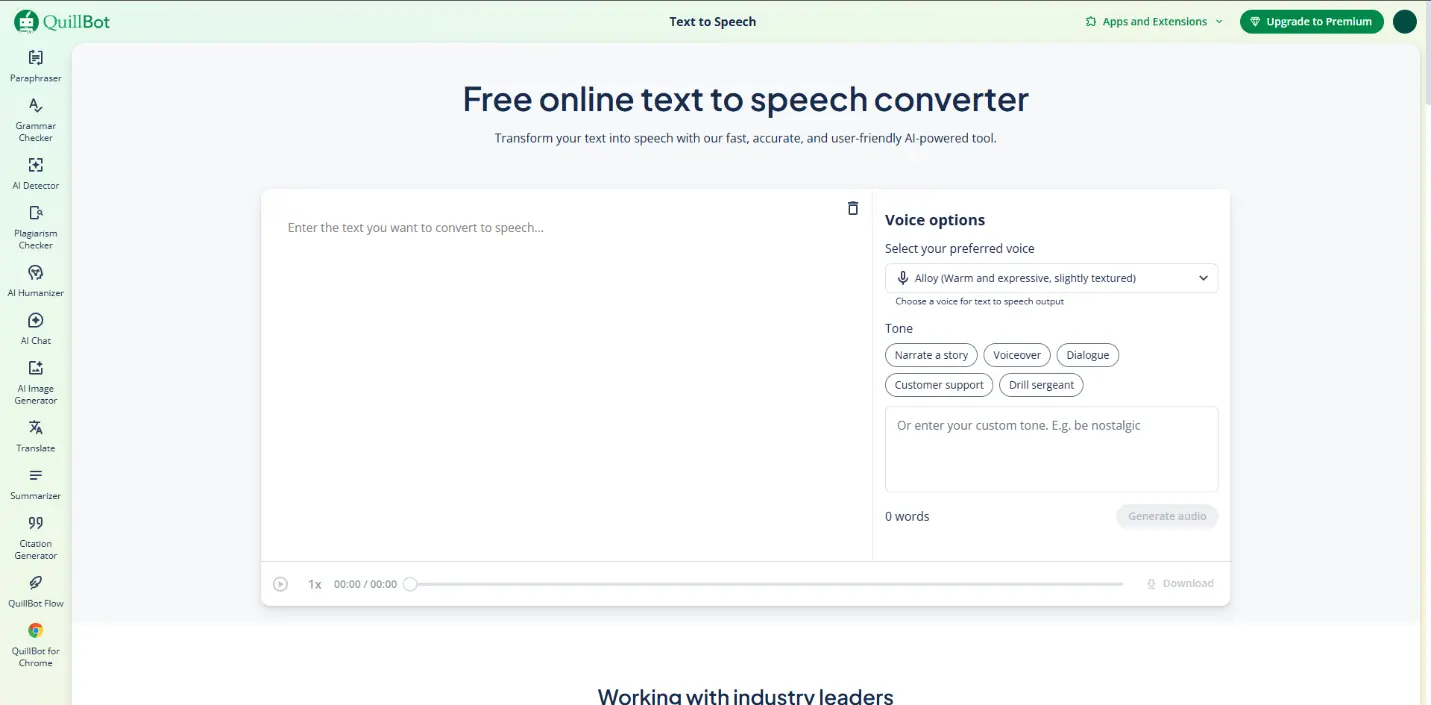The height and width of the screenshot is (705, 1431).
Task: Enable the Voiceover tone
Action: click(x=1016, y=354)
